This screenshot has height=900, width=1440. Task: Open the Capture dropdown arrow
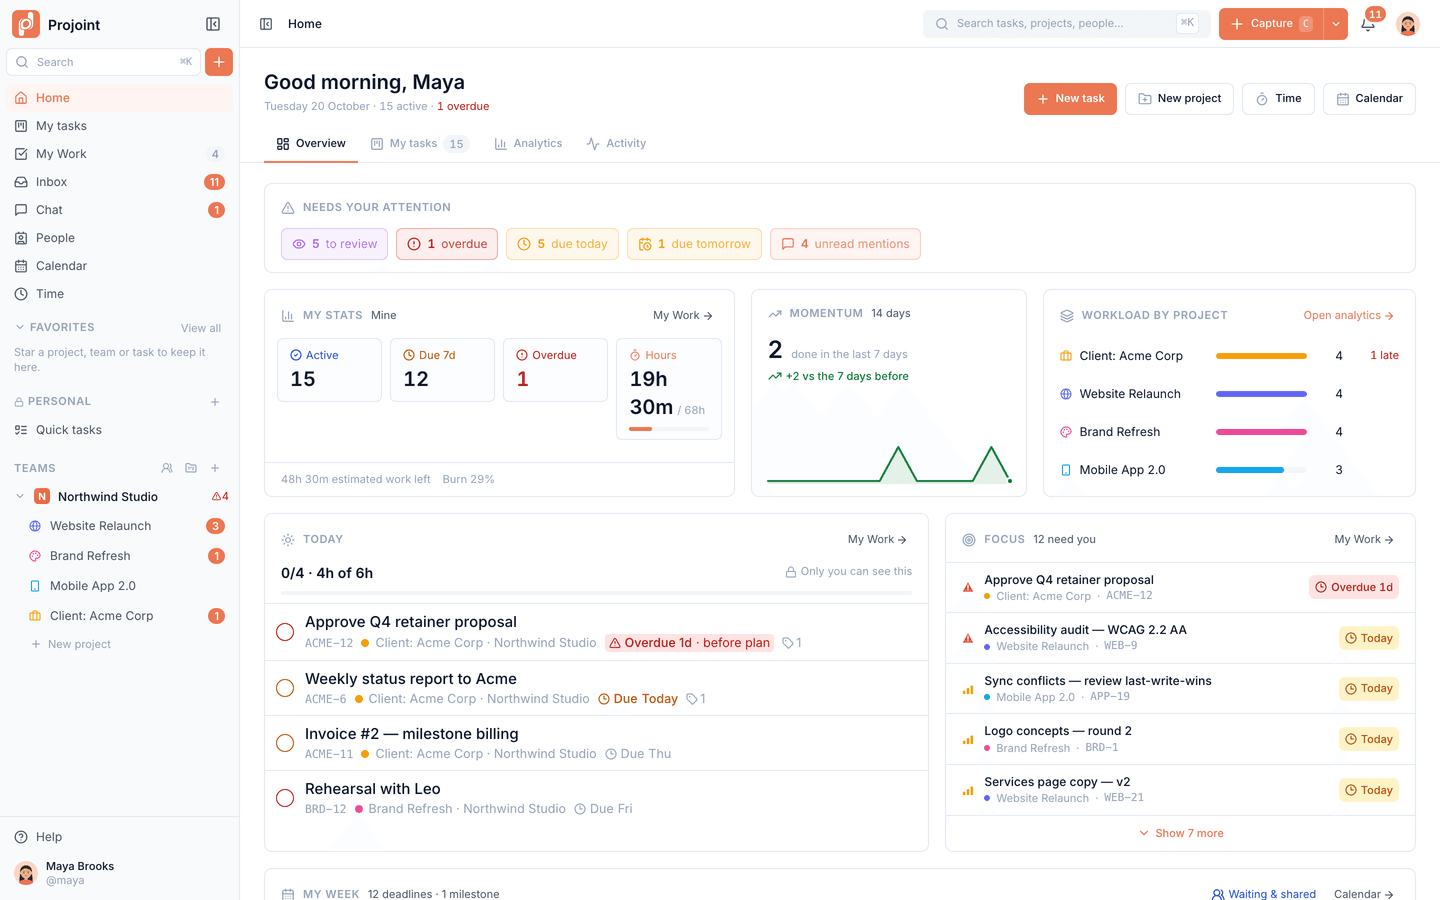(x=1336, y=24)
